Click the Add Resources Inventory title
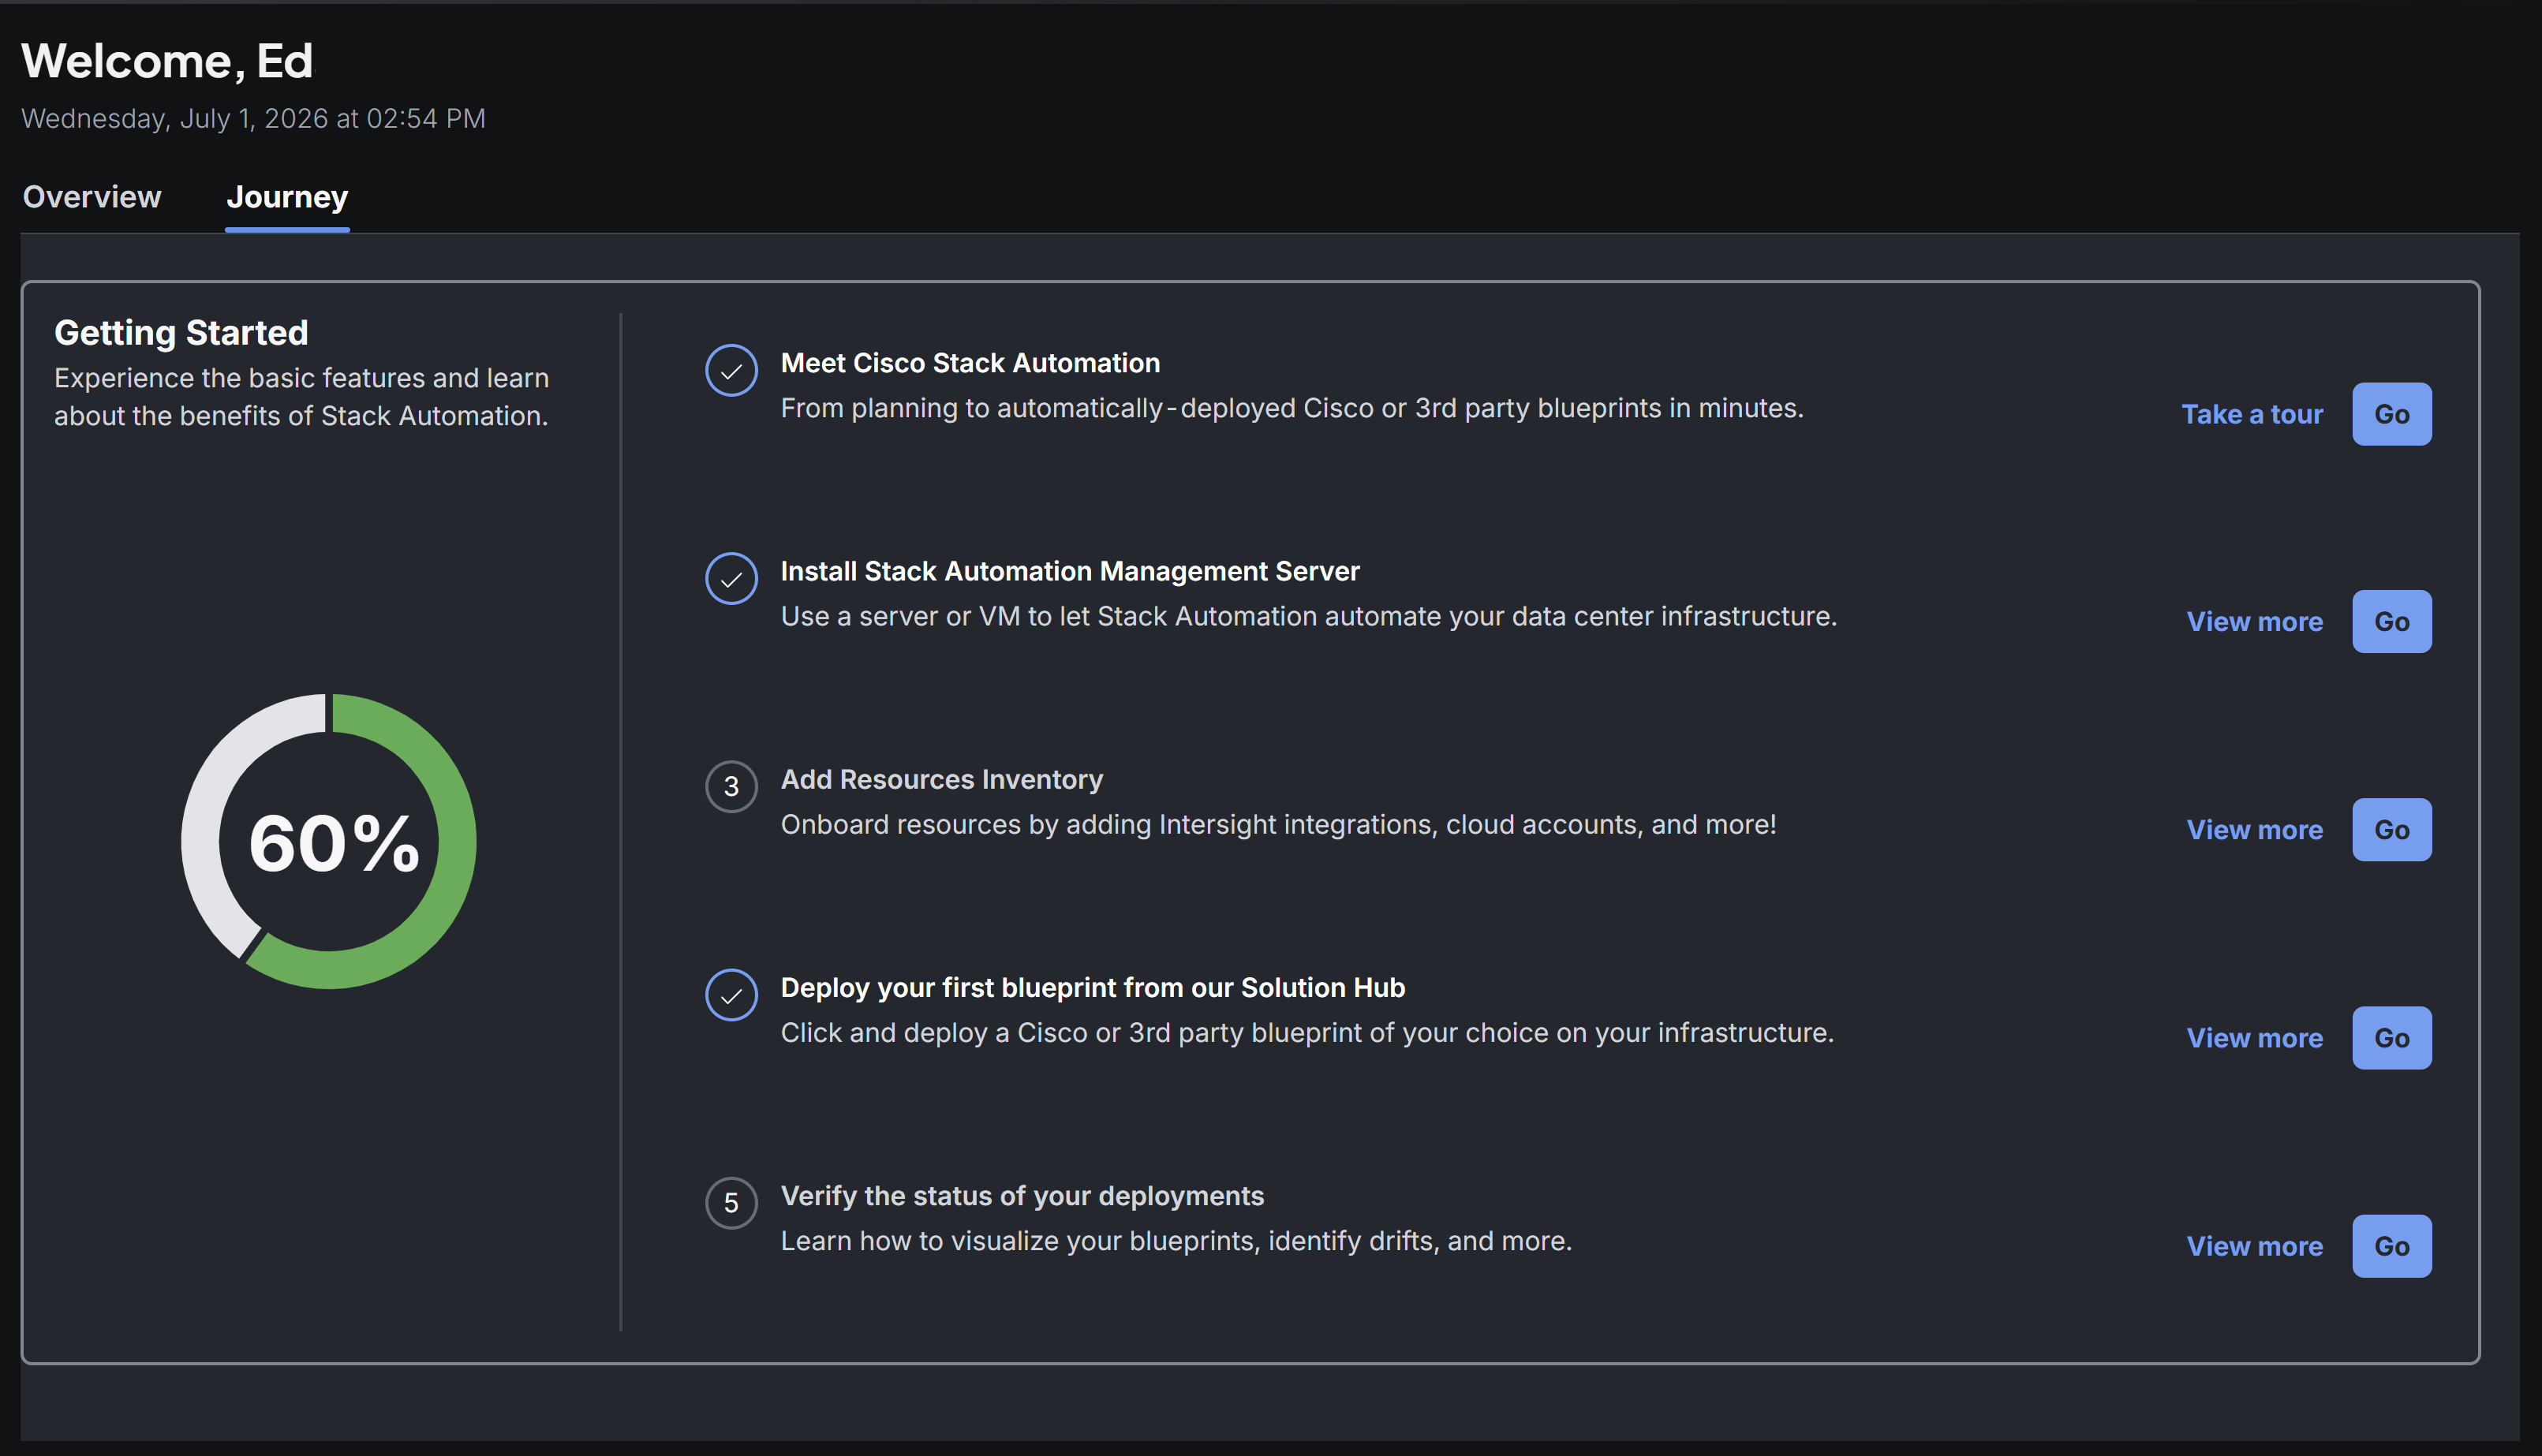The width and height of the screenshot is (2542, 1456). [x=941, y=779]
